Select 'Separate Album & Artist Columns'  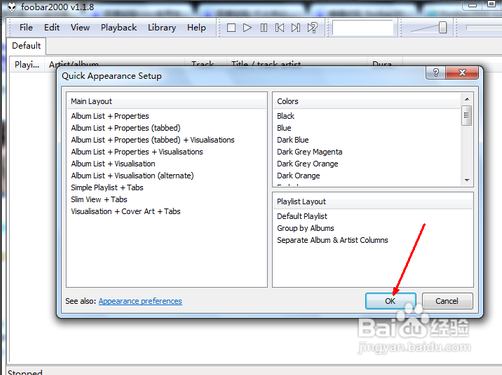tap(332, 240)
